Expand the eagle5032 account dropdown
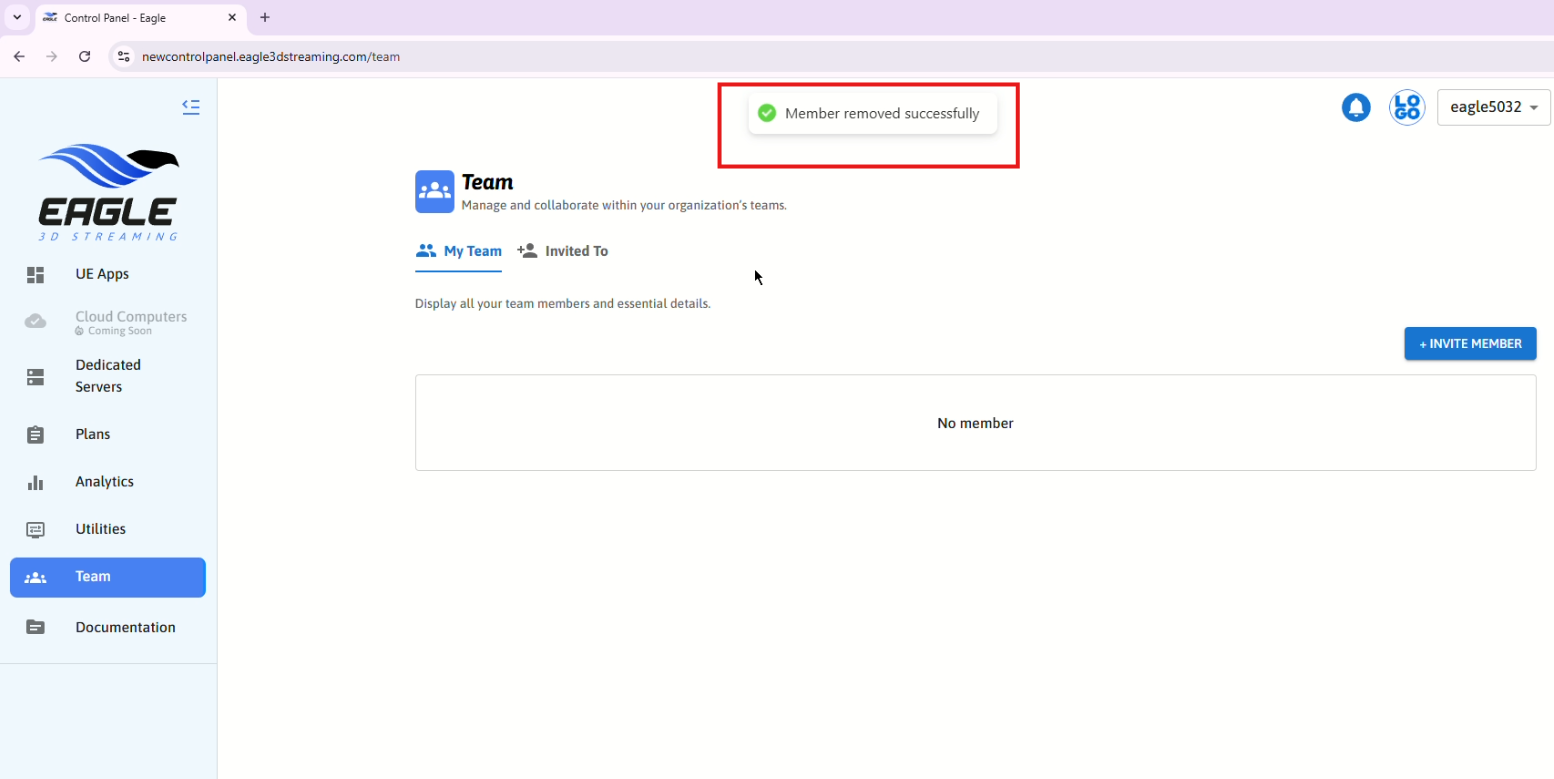 pos(1493,107)
